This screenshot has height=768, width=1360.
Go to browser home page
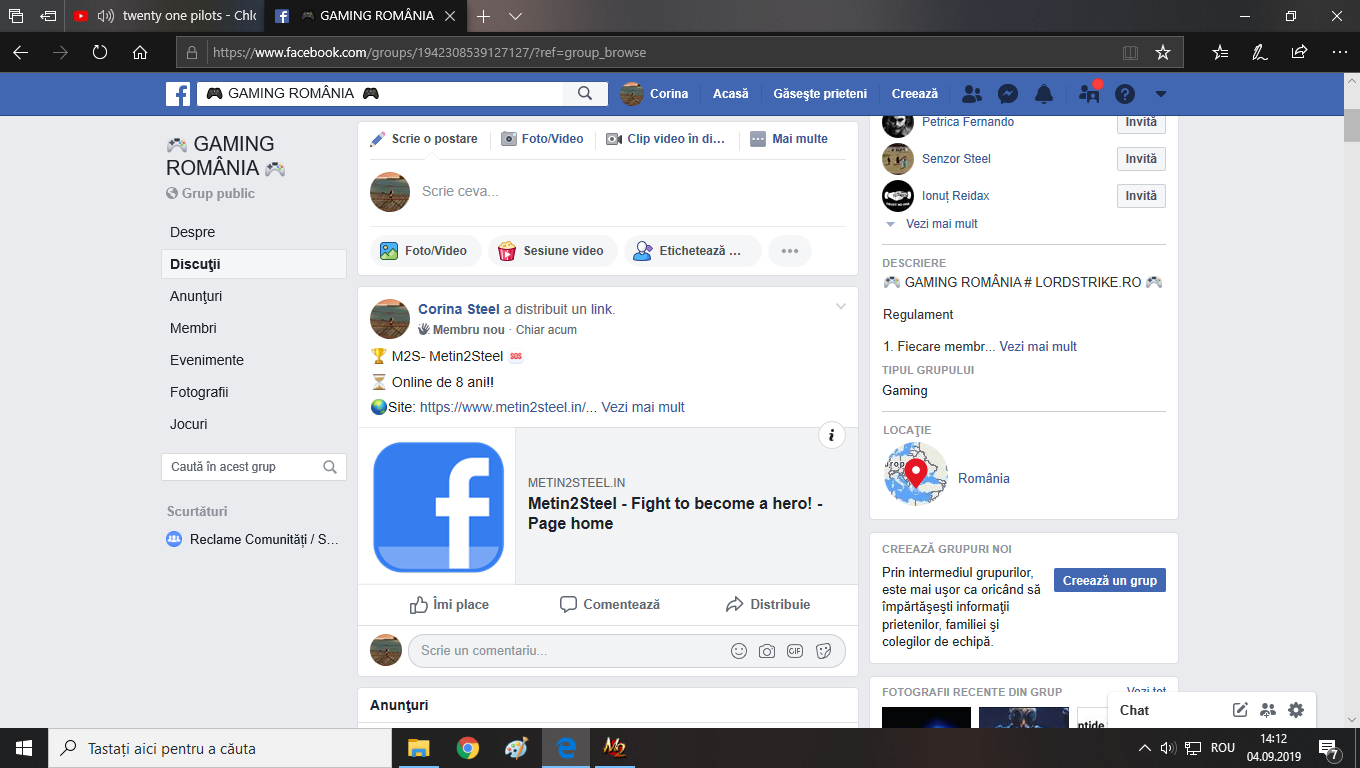[x=140, y=52]
